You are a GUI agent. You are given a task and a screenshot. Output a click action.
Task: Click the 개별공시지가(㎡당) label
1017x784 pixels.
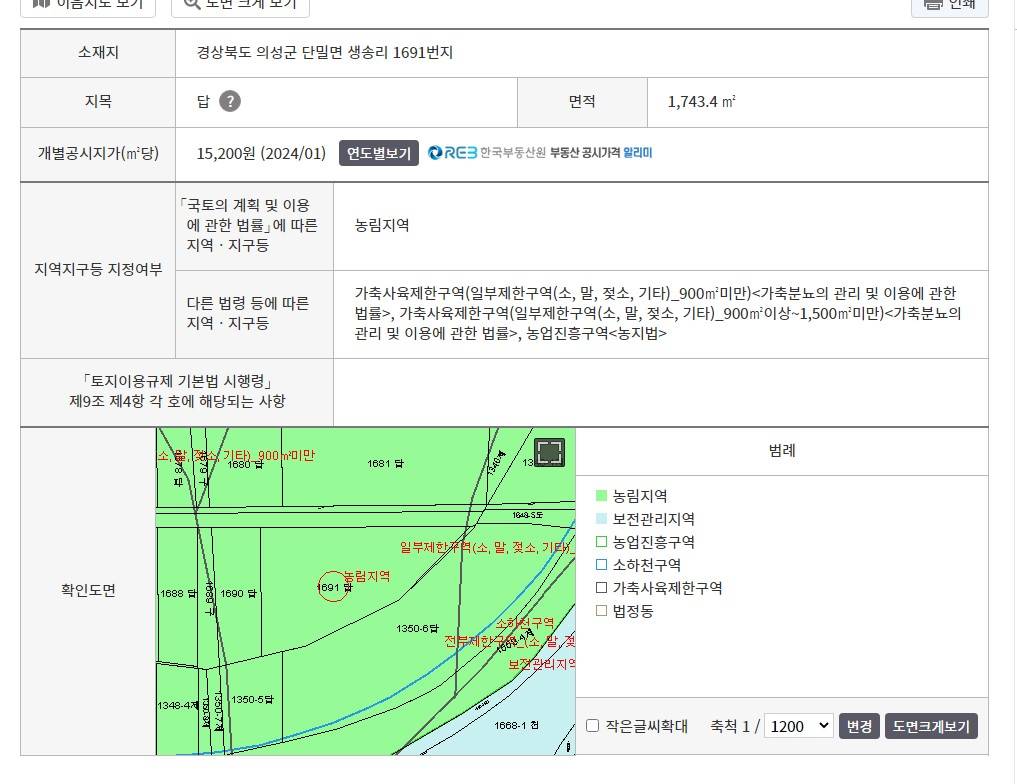coord(98,154)
